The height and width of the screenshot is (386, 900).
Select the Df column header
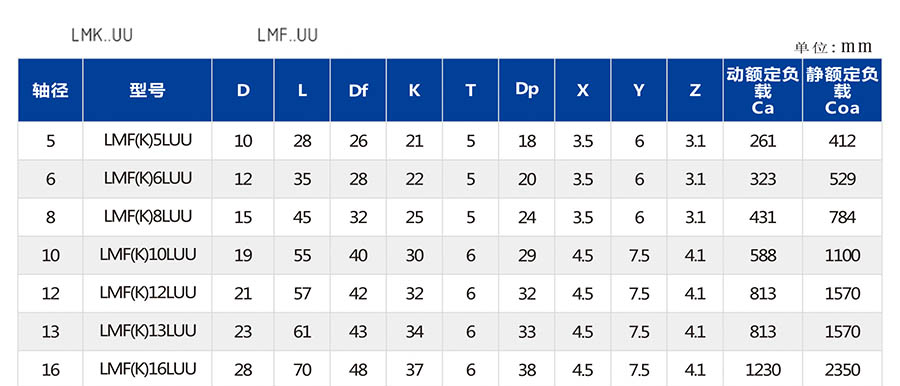click(x=358, y=90)
